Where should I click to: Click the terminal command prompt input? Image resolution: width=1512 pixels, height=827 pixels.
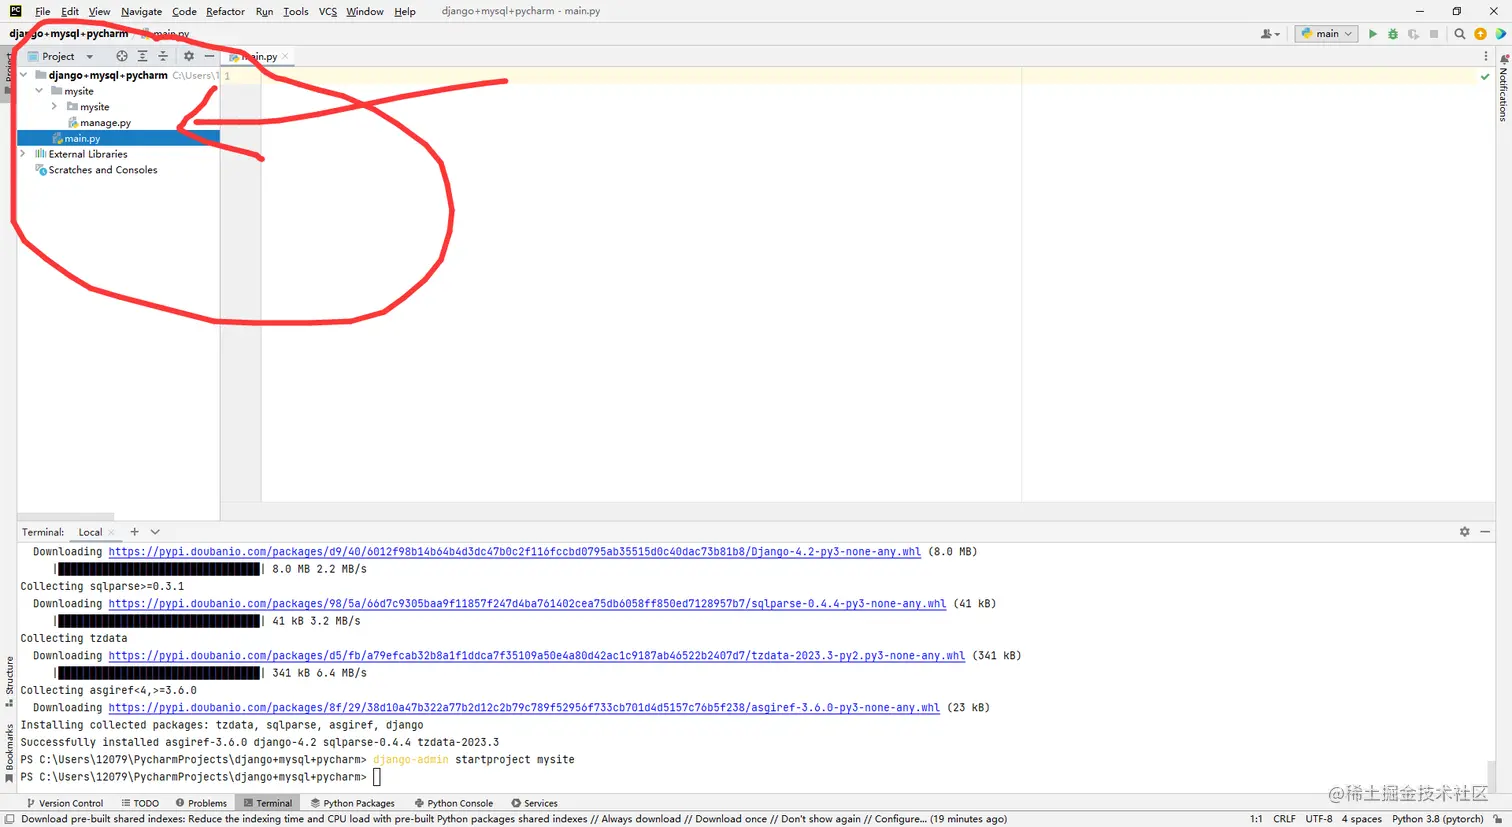377,777
